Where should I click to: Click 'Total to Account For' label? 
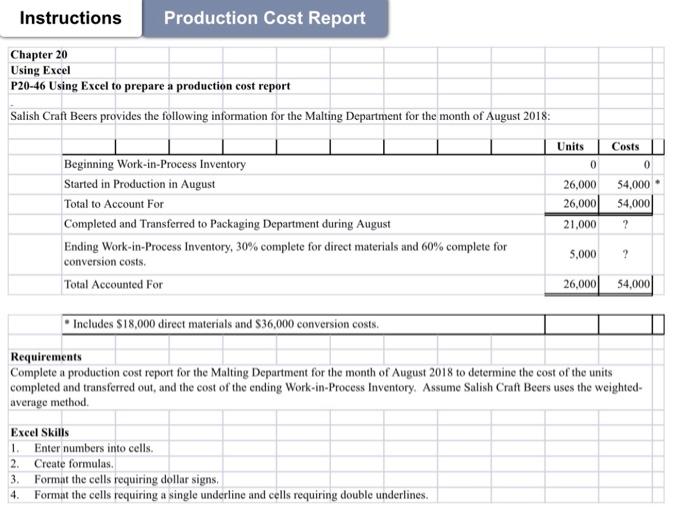tap(114, 204)
